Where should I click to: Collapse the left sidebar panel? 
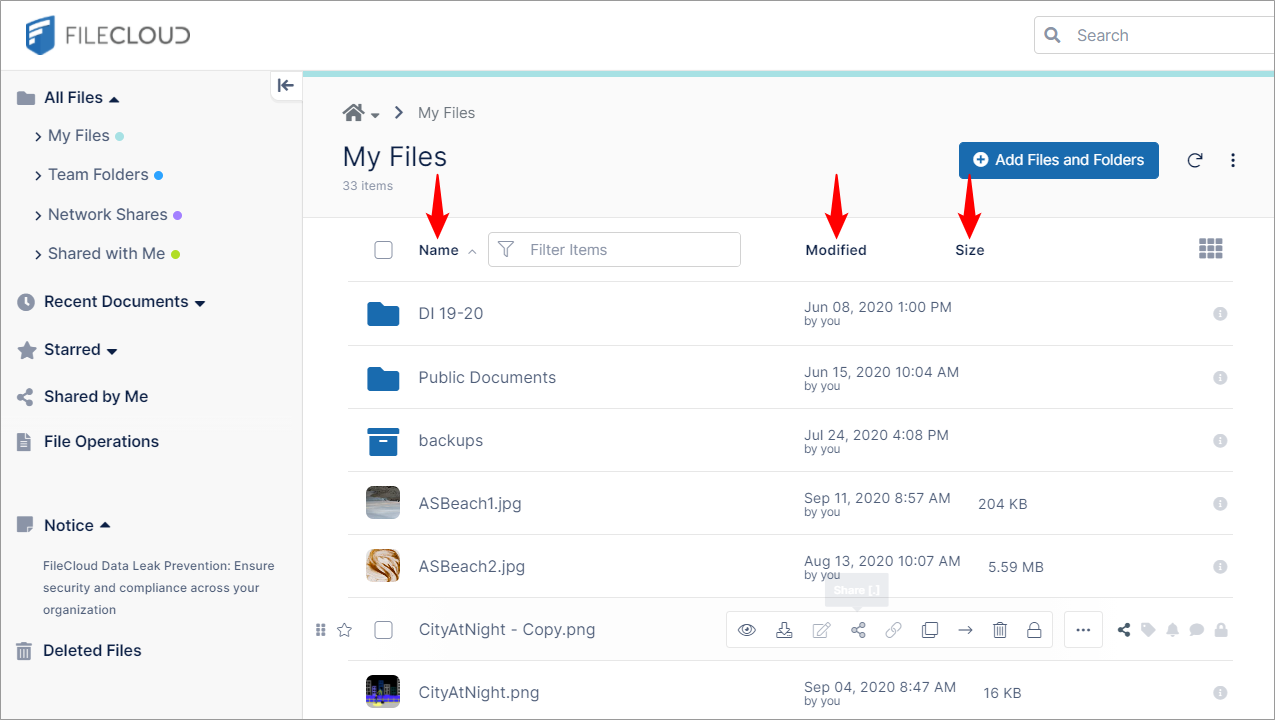[286, 86]
